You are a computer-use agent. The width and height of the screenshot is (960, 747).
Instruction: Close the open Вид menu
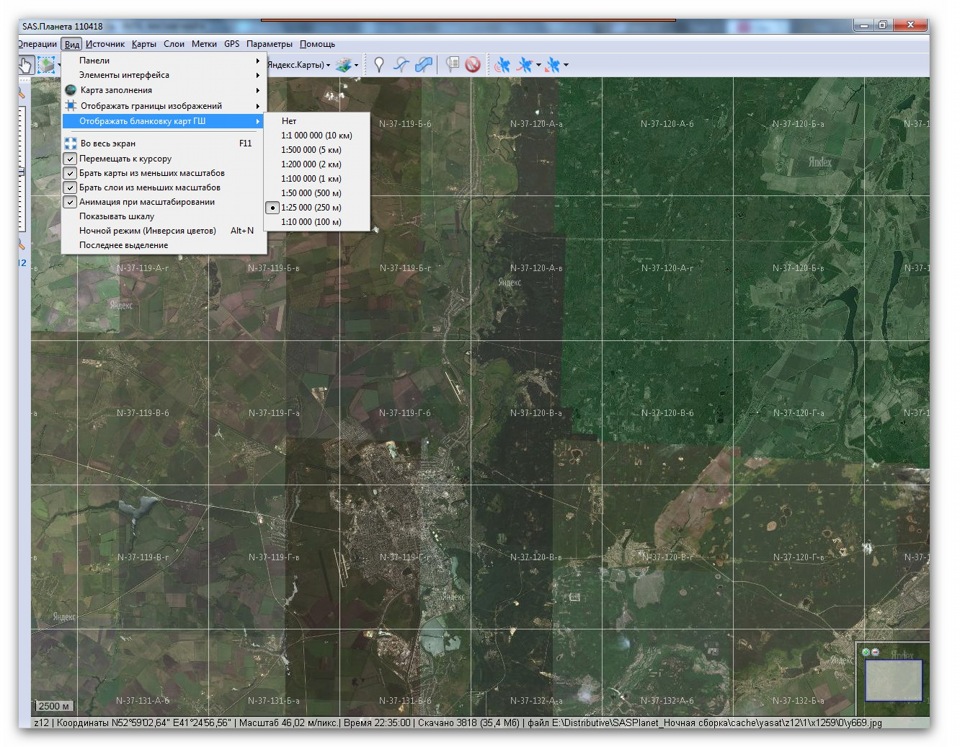(72, 44)
